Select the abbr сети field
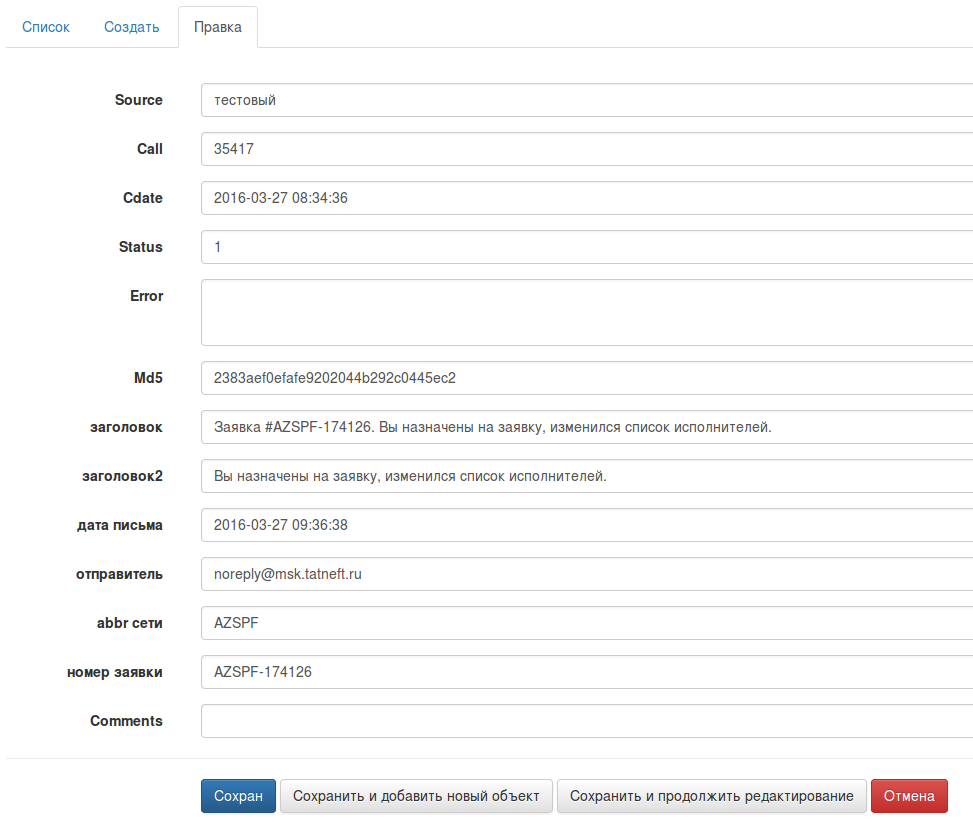 [586, 623]
